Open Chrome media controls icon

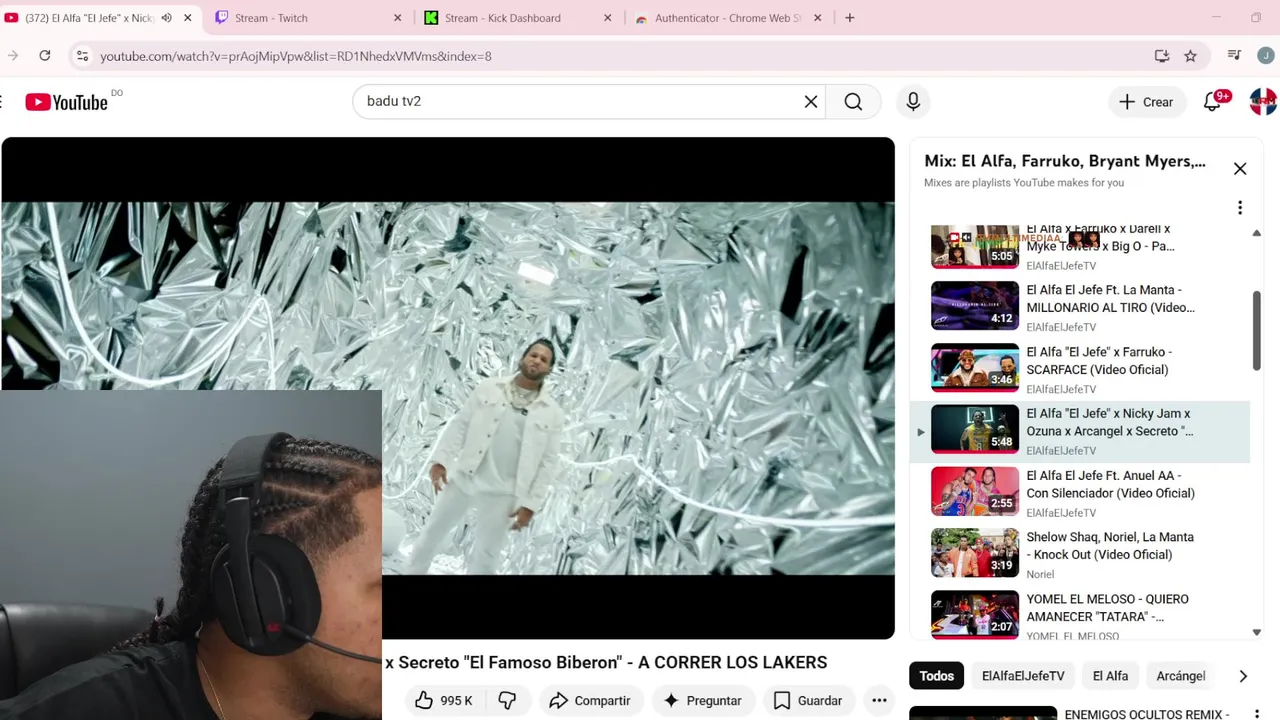[x=1234, y=55]
